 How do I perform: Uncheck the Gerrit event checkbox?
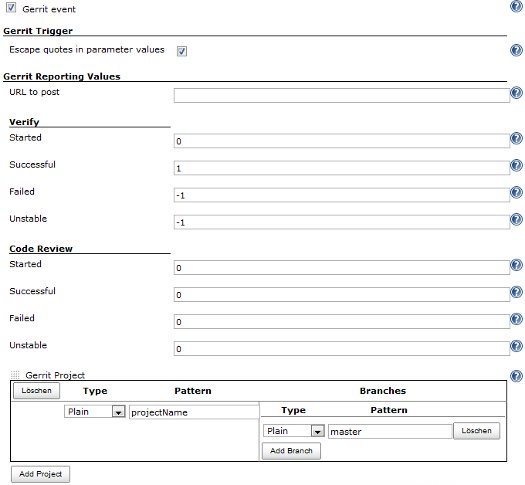point(11,7)
